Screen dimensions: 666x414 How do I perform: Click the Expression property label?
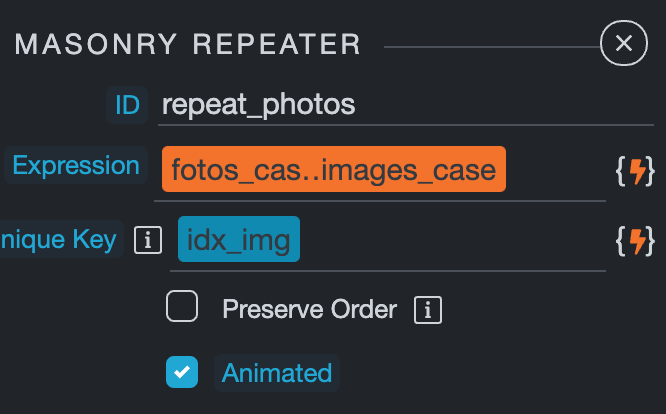tap(76, 166)
